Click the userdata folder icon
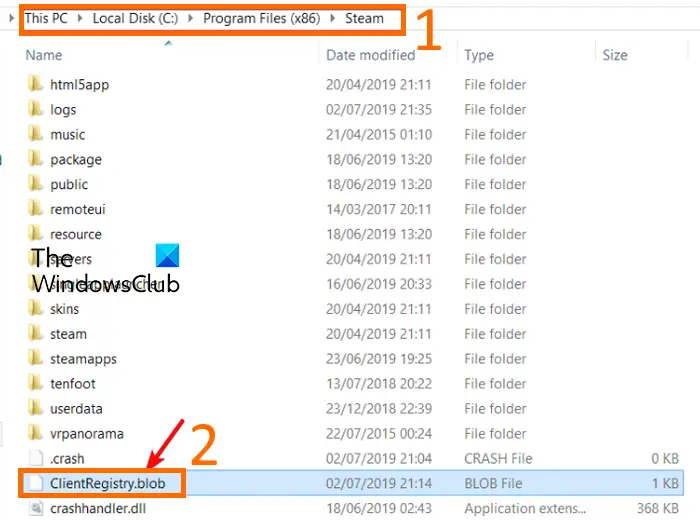 pyautogui.click(x=36, y=408)
